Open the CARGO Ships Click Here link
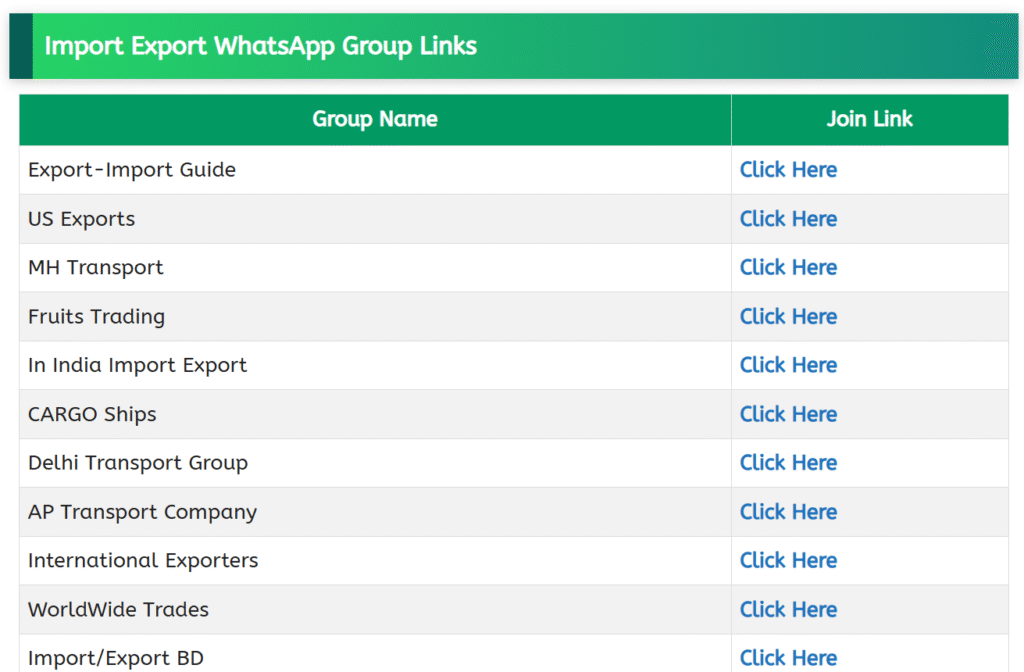Image resolution: width=1024 pixels, height=672 pixels. pyautogui.click(x=788, y=414)
